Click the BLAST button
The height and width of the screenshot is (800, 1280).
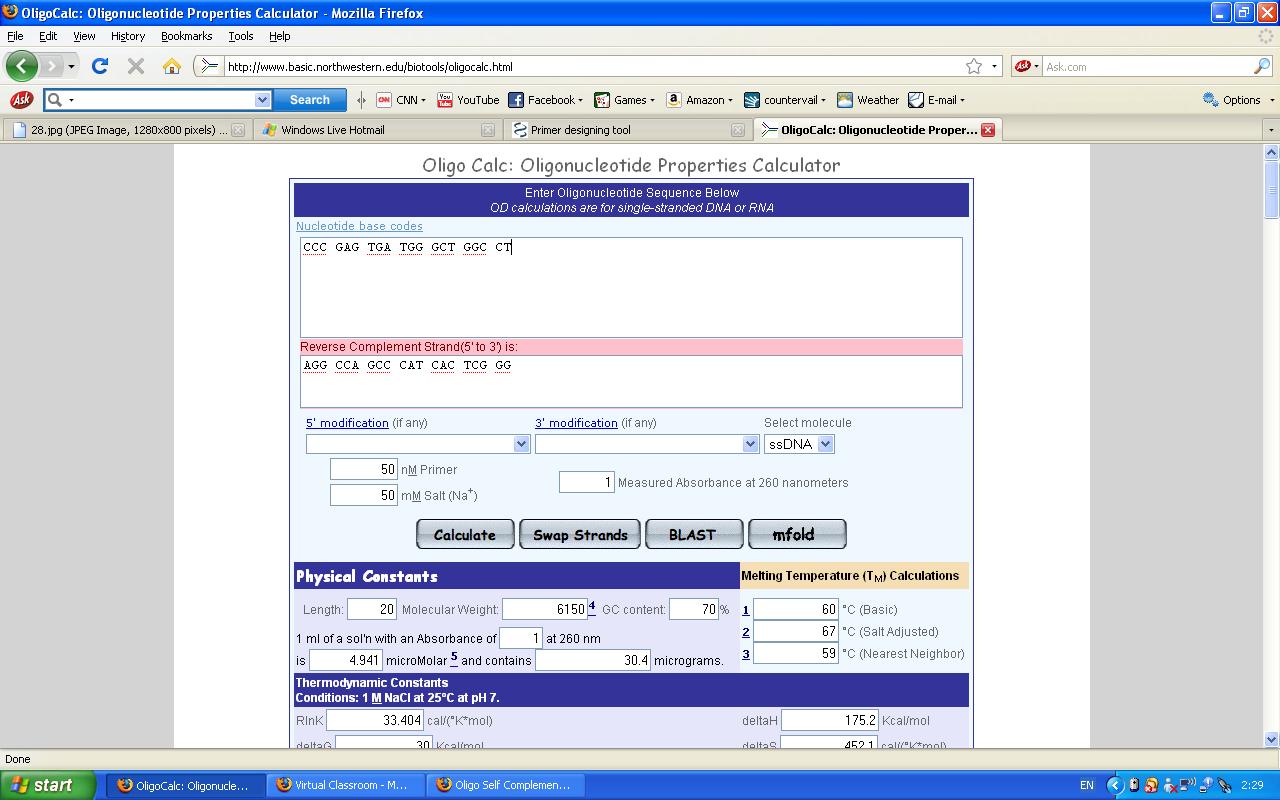coord(693,535)
